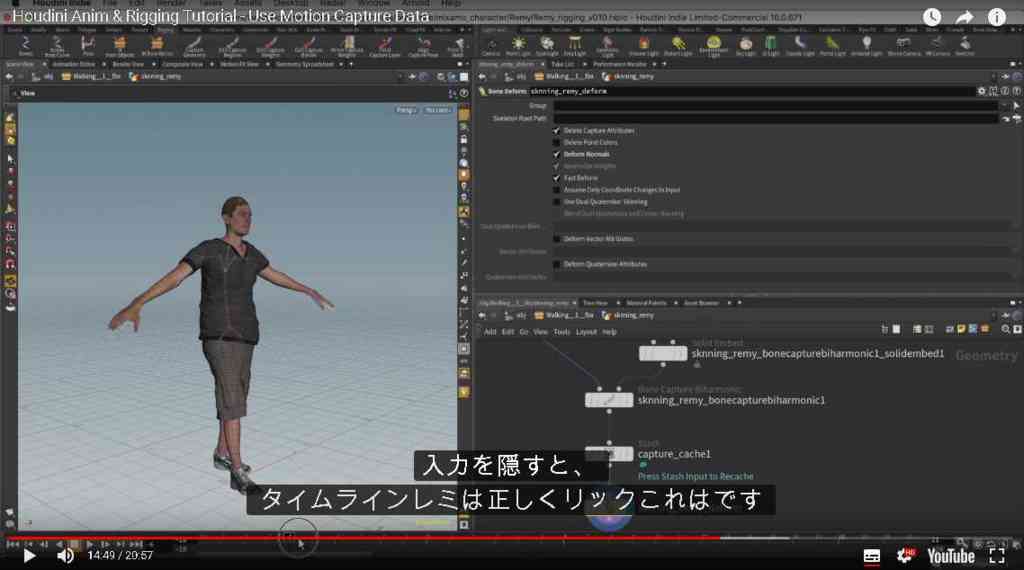Select the capture_cache1 stash node

(609, 453)
